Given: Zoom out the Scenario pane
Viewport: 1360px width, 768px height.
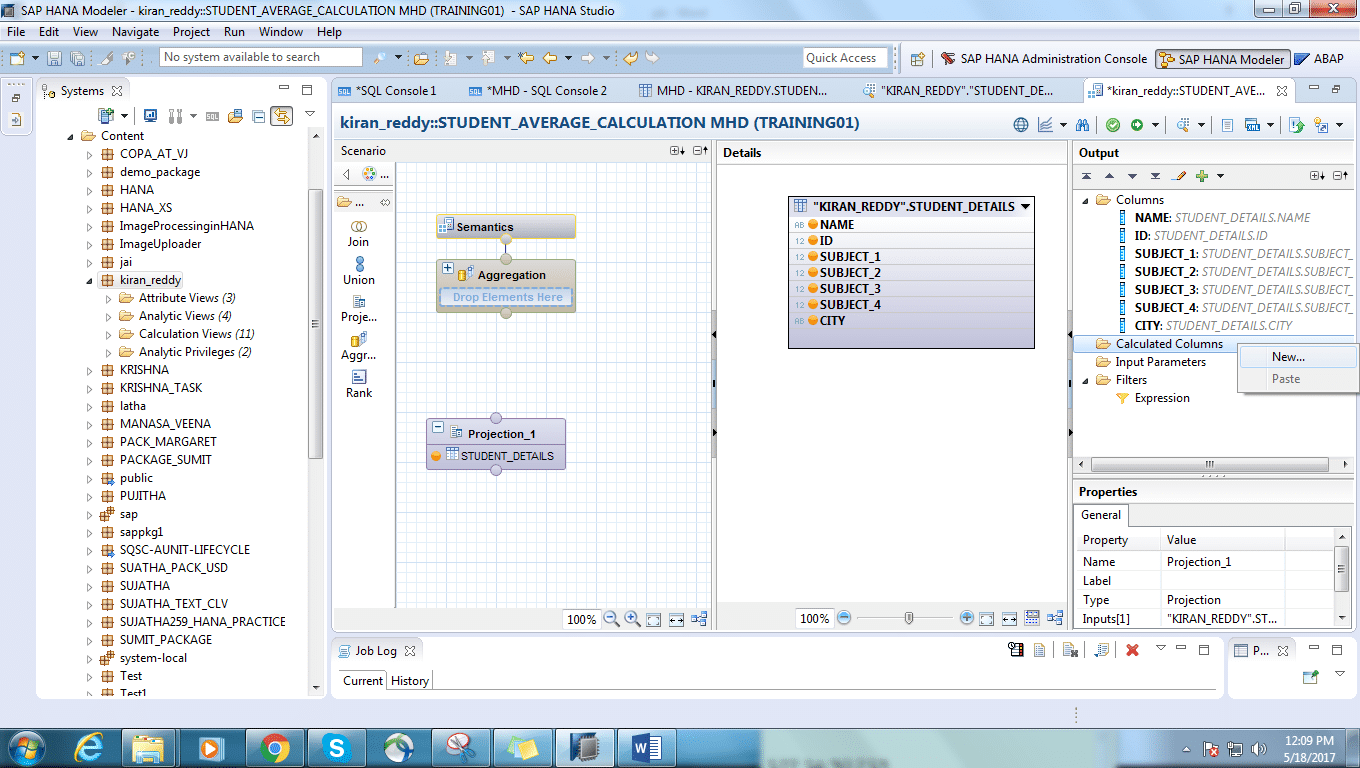Looking at the screenshot, I should pos(611,619).
